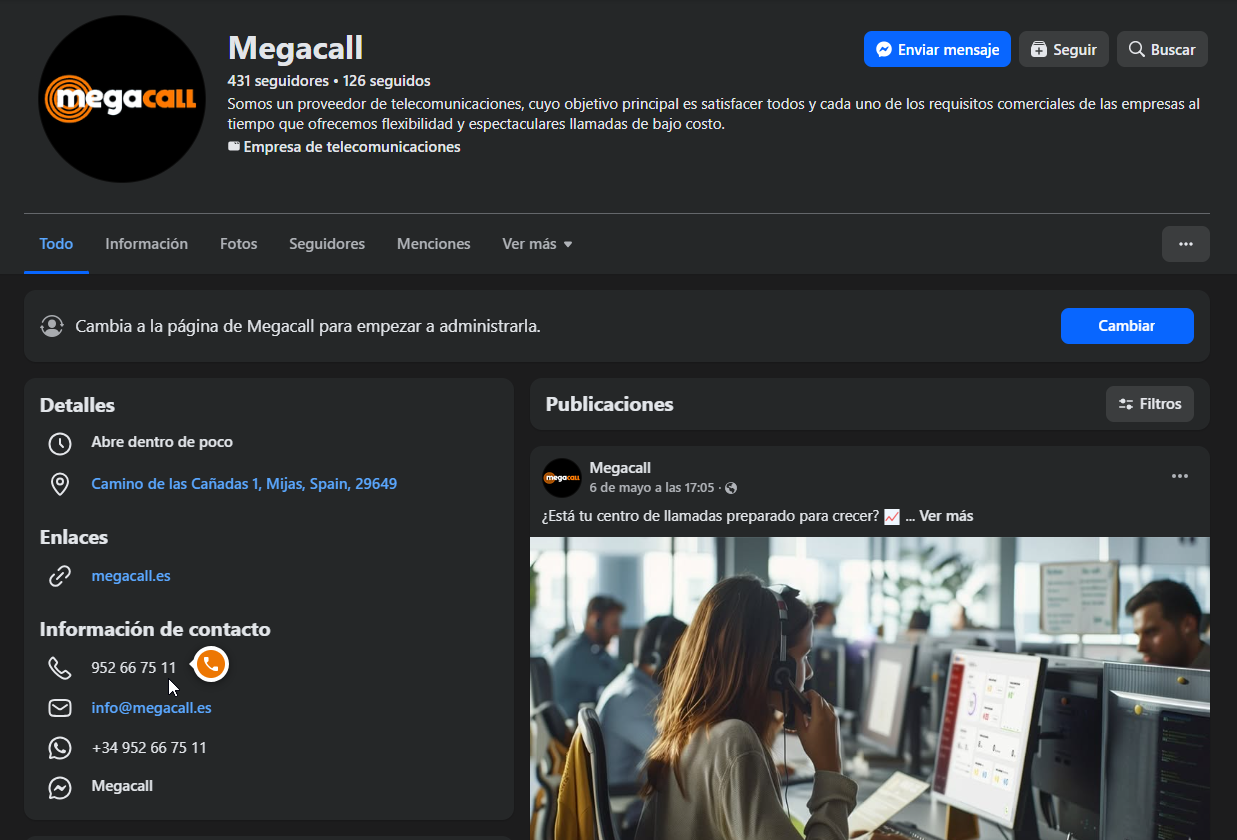The width and height of the screenshot is (1237, 840).
Task: Click Empresa de telecomunicaciones category text
Action: pyautogui.click(x=352, y=147)
